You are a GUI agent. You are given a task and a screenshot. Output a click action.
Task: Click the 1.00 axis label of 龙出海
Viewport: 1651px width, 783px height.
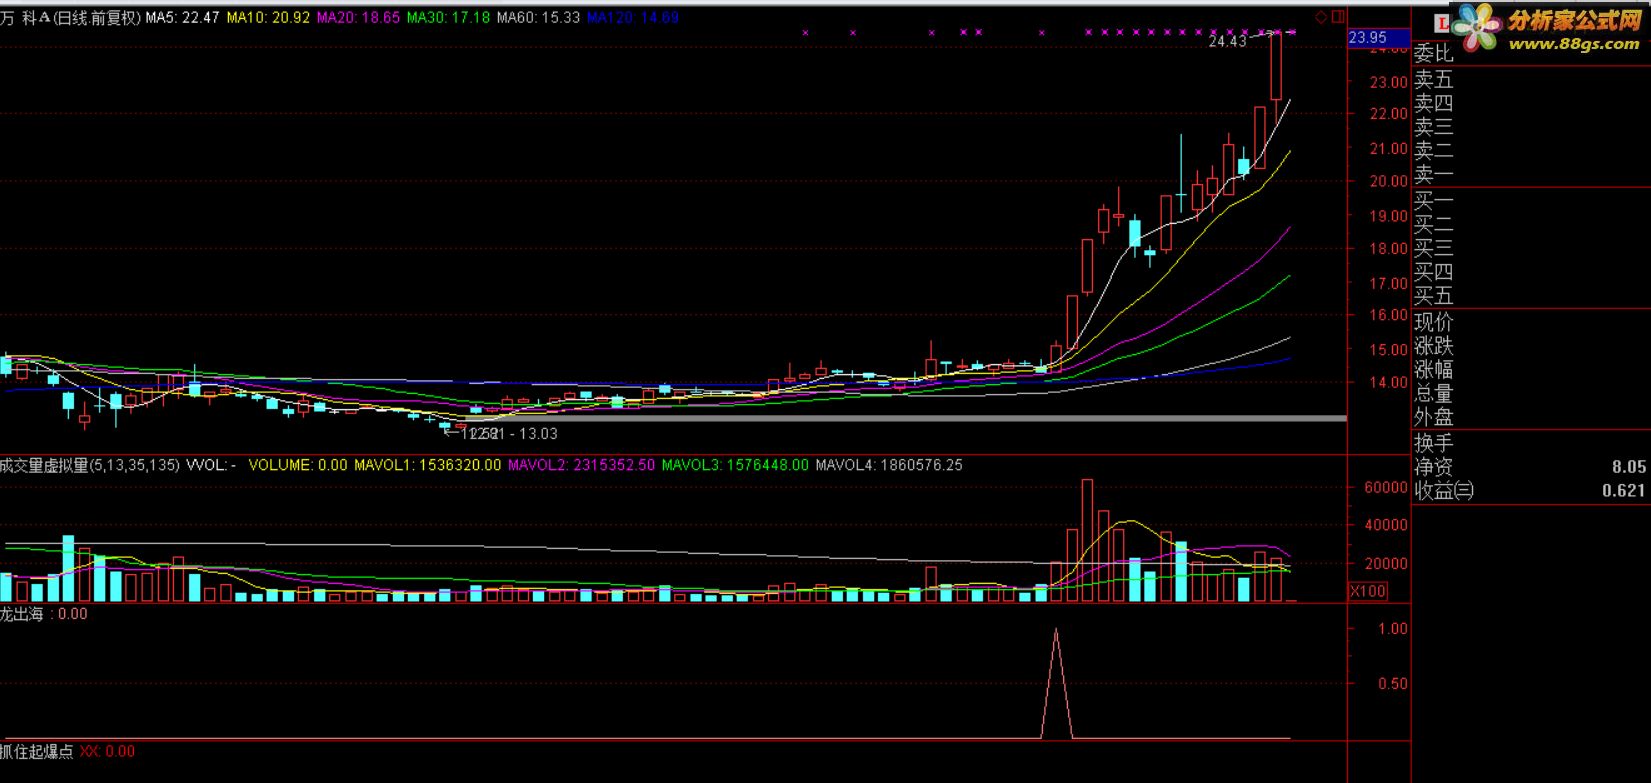pos(1393,629)
